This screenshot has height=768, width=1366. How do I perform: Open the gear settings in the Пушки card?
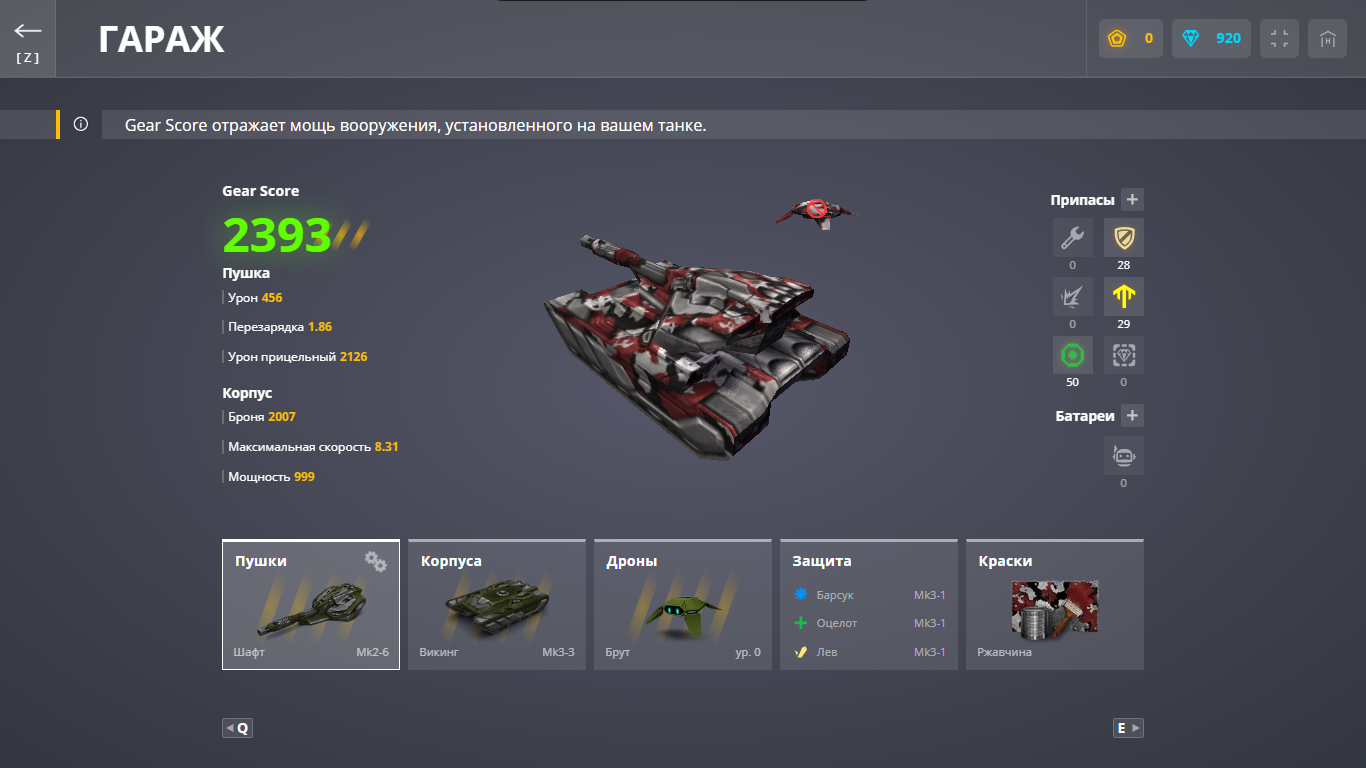[375, 561]
